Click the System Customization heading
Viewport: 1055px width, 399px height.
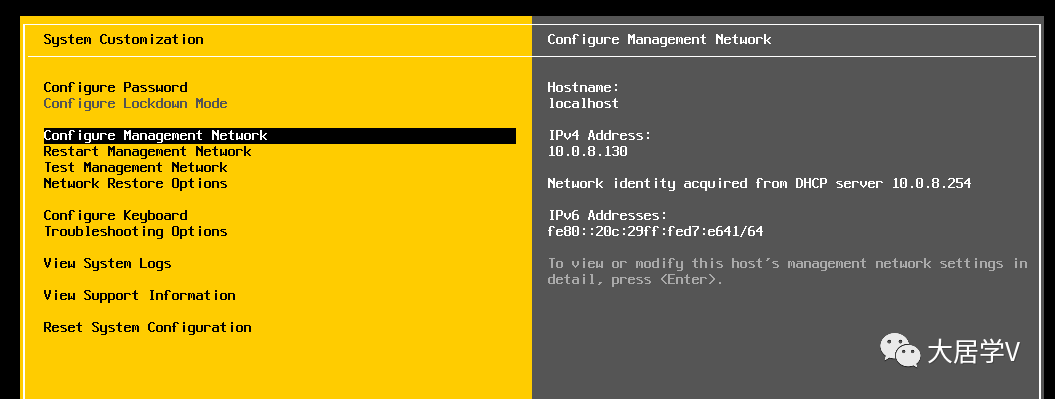(123, 40)
